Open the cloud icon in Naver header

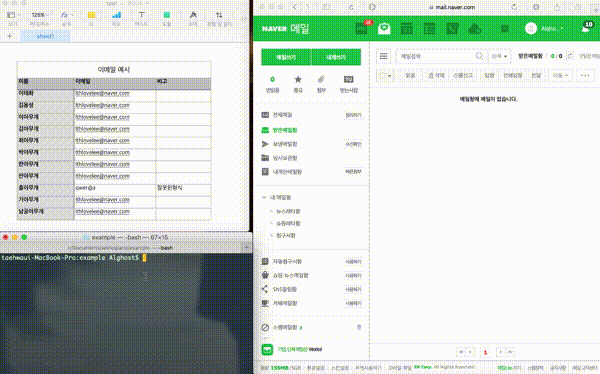coord(474,29)
